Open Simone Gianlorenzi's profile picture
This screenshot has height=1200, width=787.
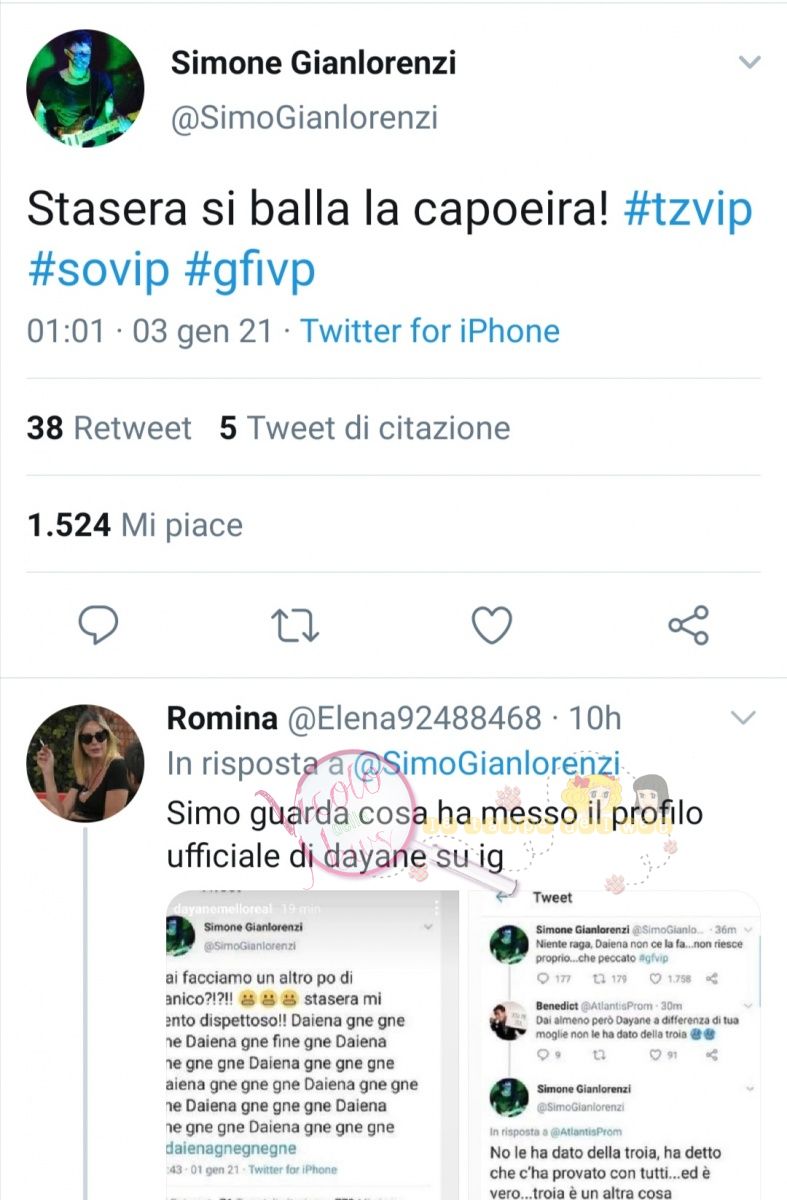(85, 89)
